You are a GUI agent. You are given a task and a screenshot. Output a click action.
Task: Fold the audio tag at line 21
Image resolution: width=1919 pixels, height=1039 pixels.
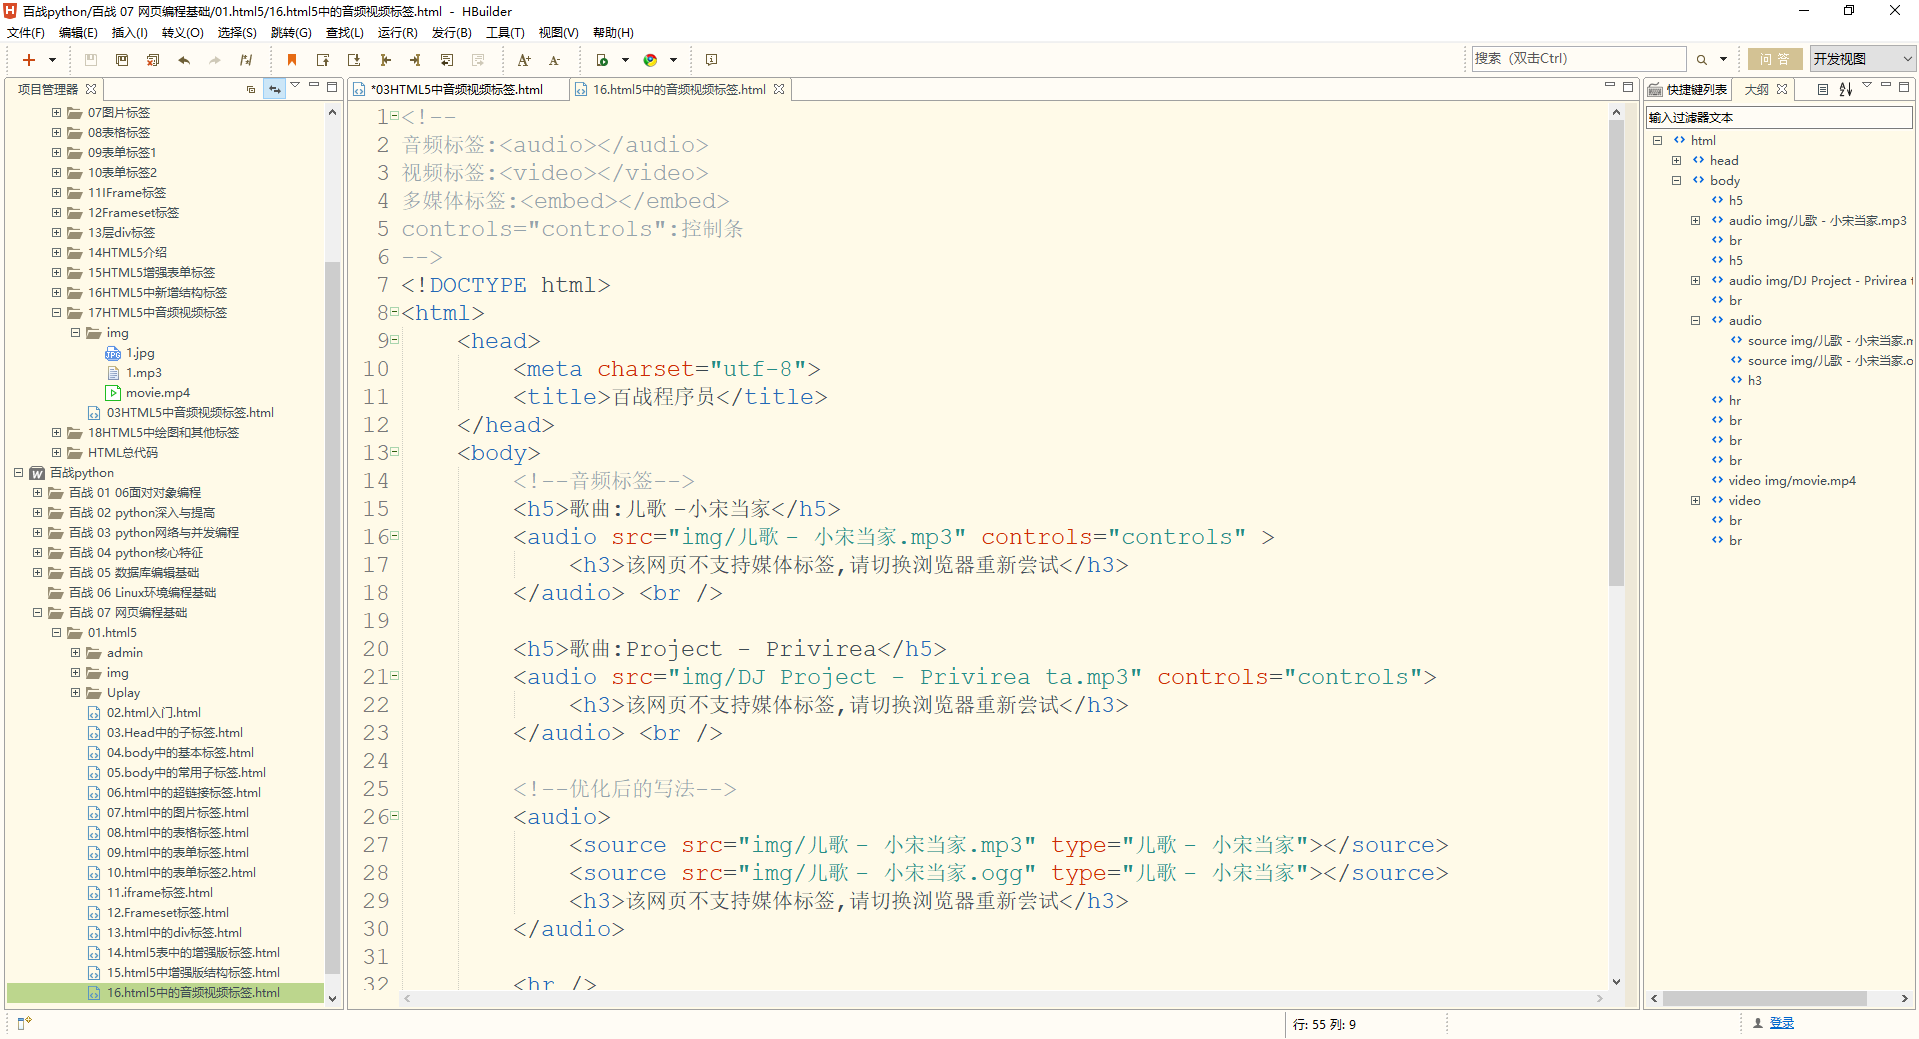(x=395, y=676)
